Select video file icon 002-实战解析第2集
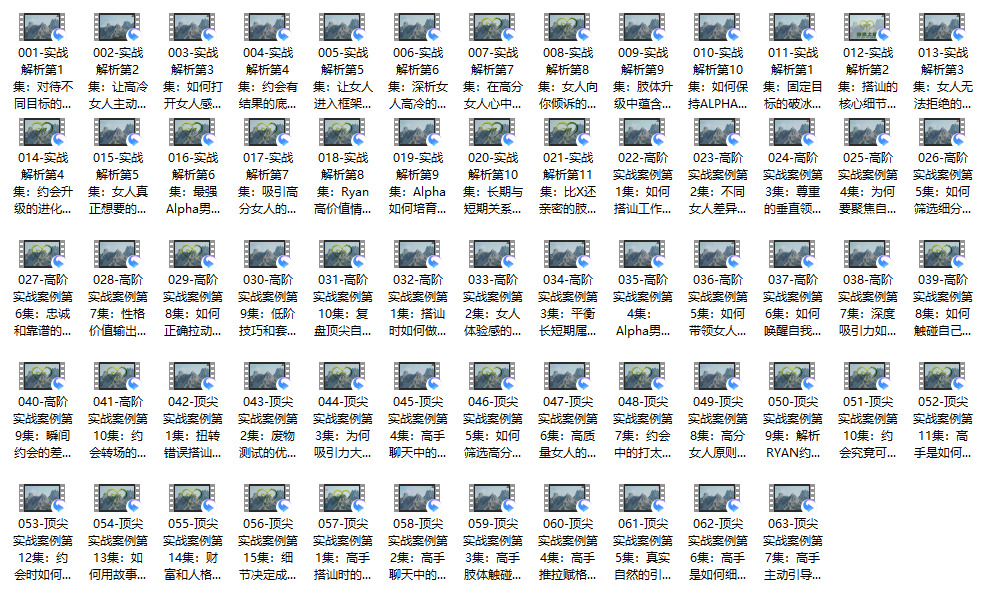This screenshot has height=596, width=981. click(x=118, y=28)
